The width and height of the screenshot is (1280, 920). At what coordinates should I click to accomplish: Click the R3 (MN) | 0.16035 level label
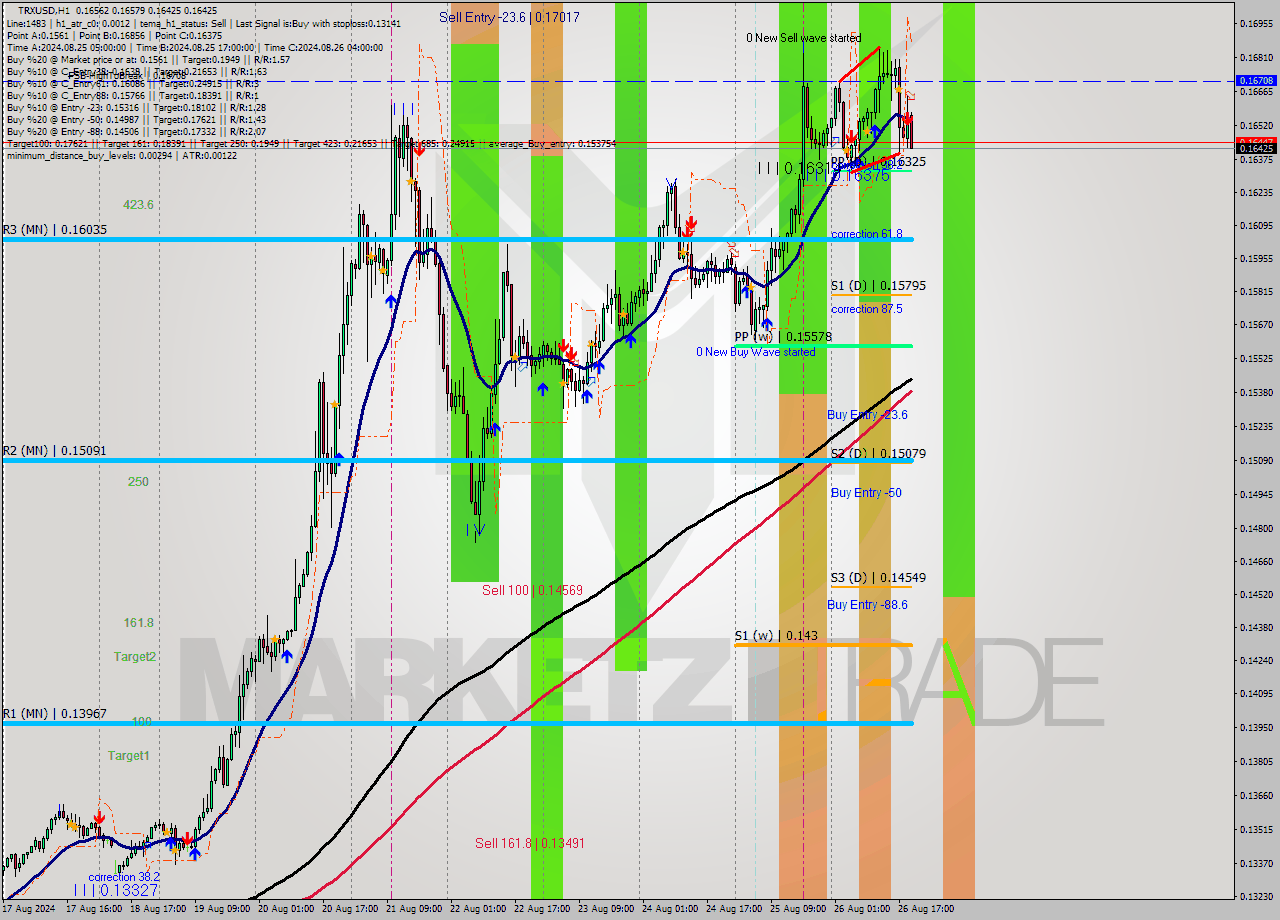coord(54,229)
